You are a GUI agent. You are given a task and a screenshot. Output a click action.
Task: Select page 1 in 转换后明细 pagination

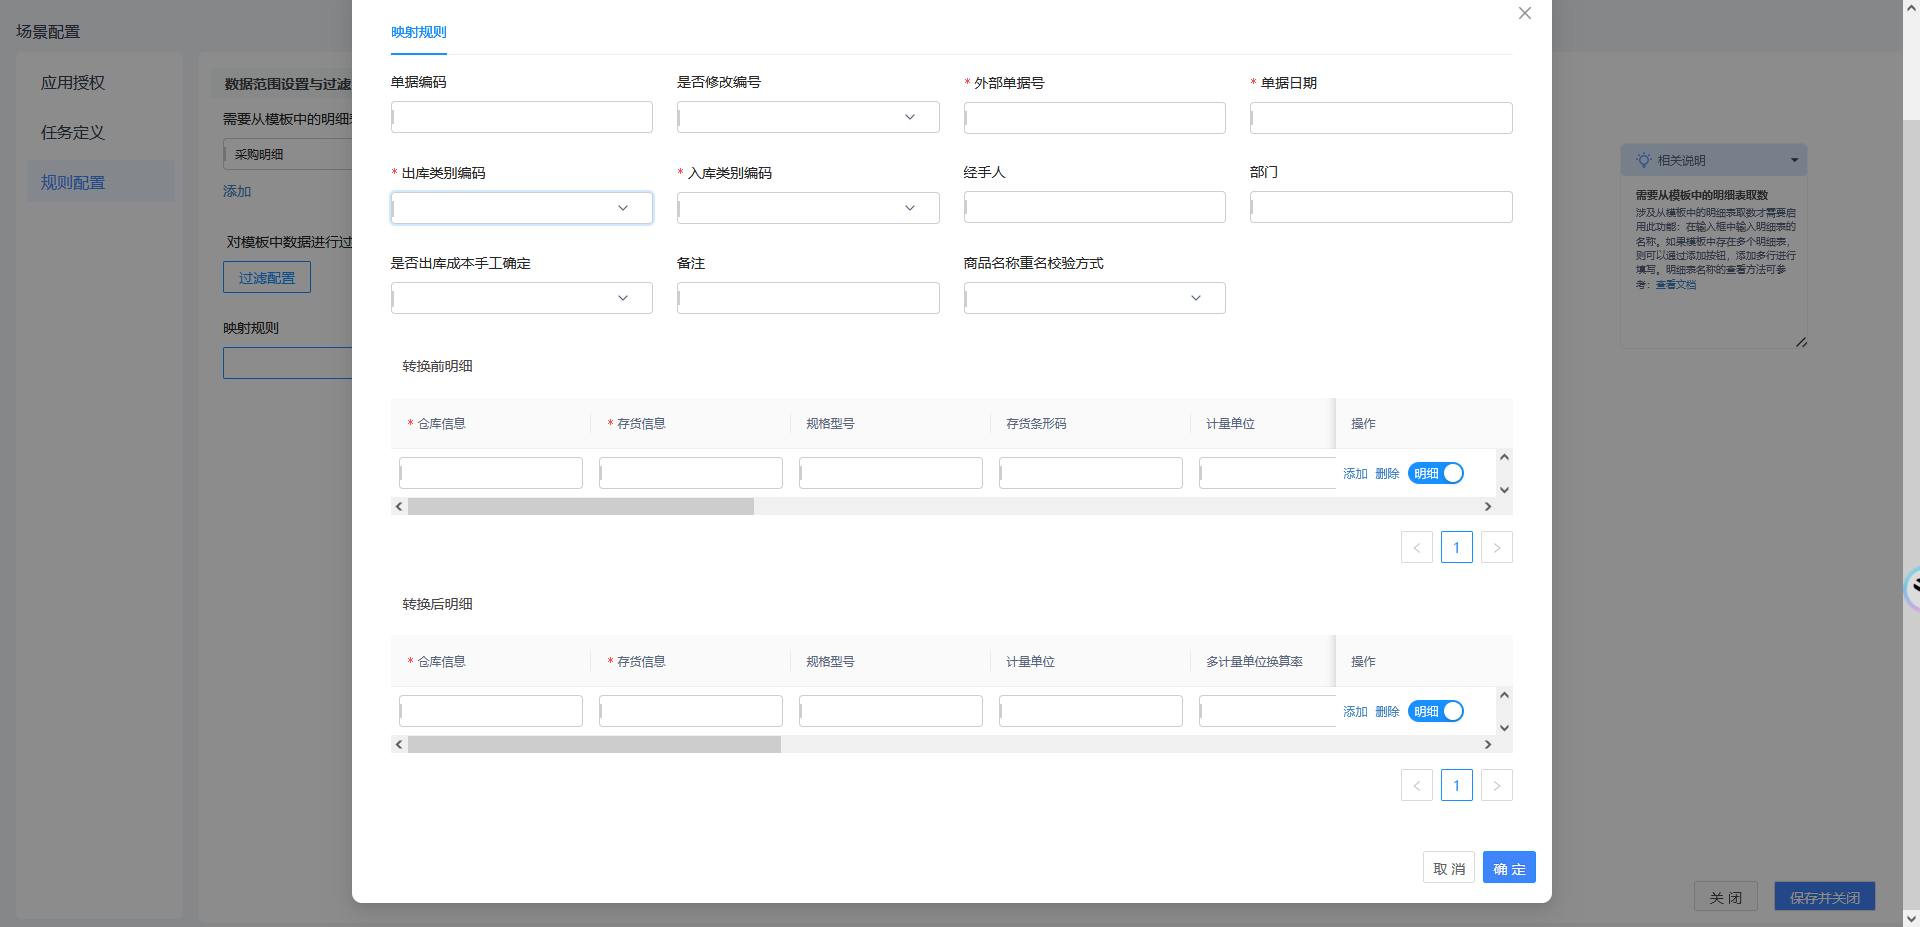(1457, 785)
